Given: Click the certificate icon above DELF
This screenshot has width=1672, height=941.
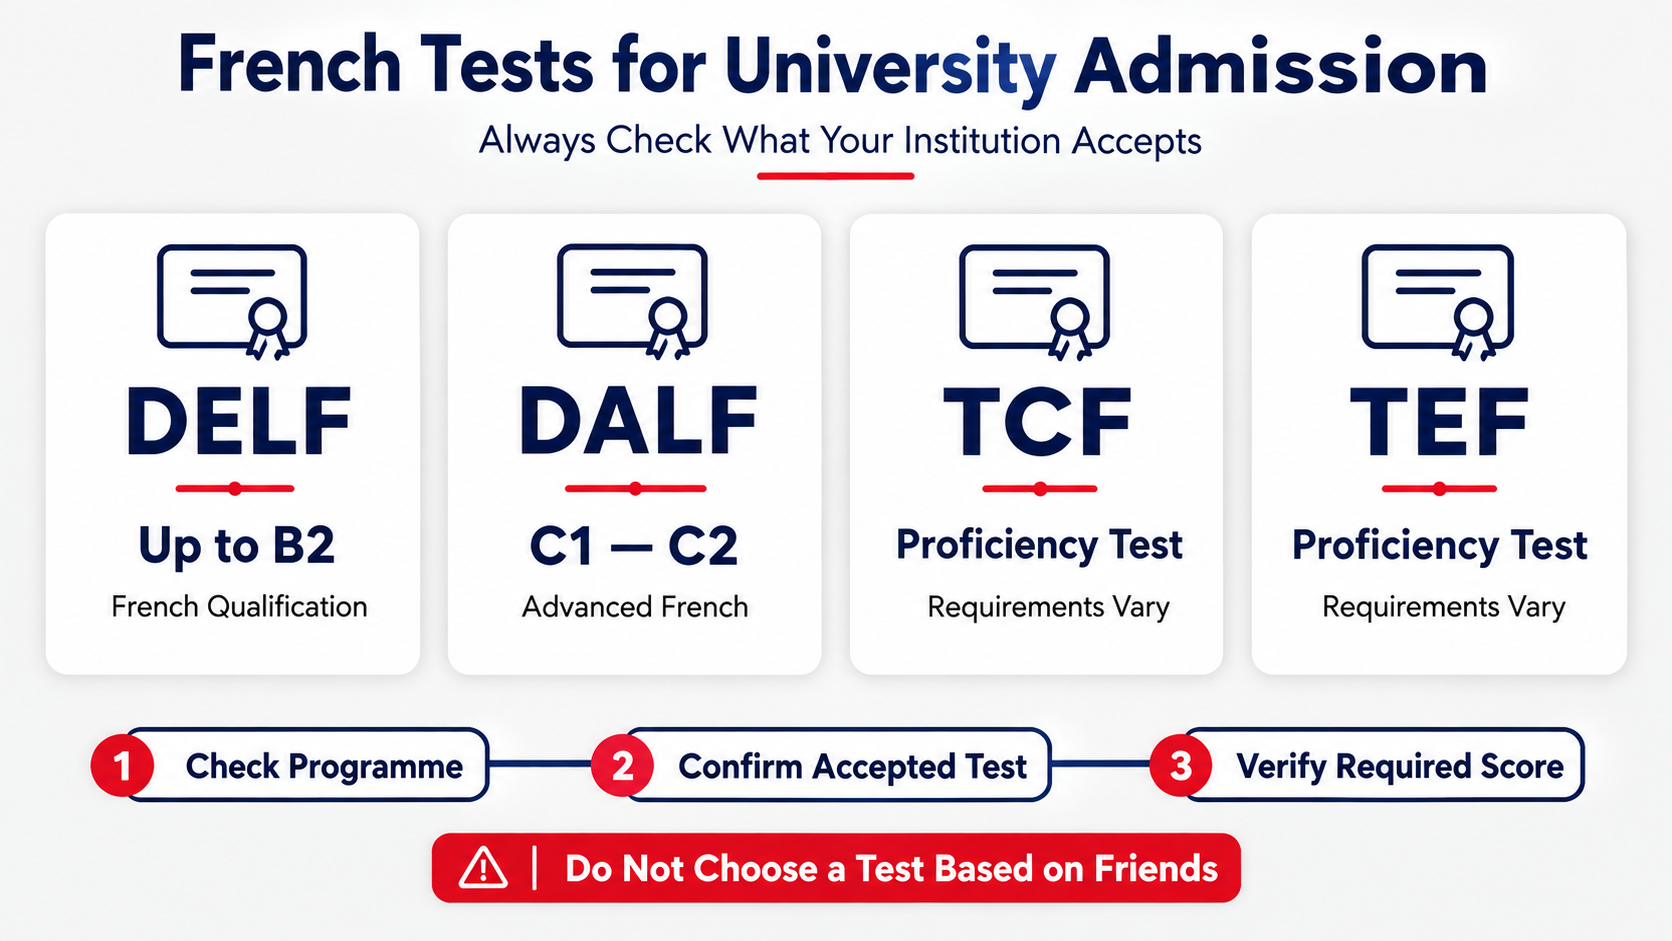Looking at the screenshot, I should click(x=232, y=302).
